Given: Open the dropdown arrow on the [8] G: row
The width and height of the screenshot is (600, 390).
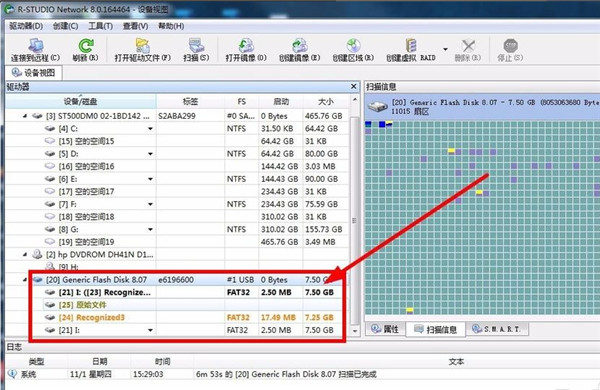Looking at the screenshot, I should pos(150,230).
